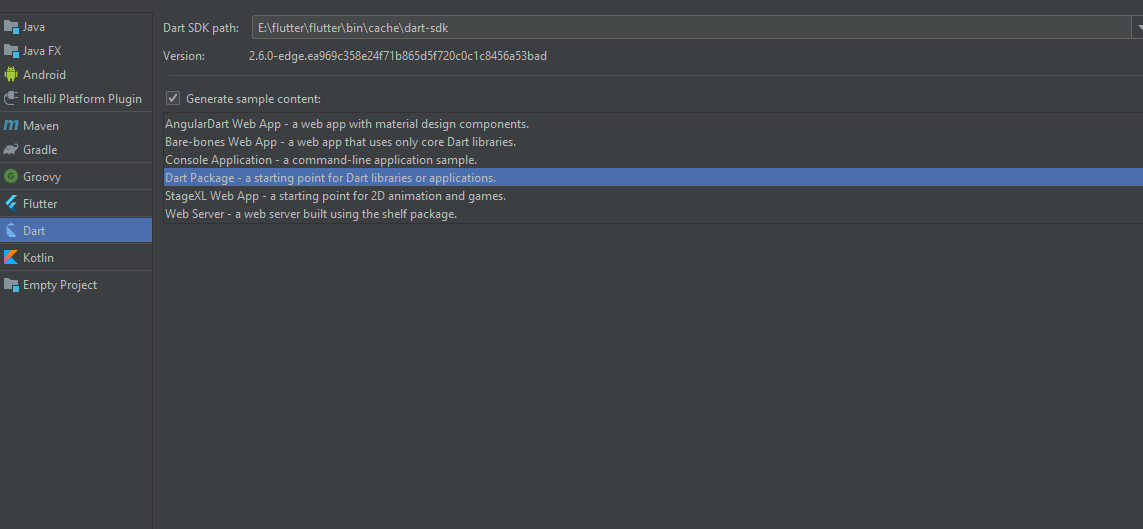Click the Java folder icon

coord(11,27)
